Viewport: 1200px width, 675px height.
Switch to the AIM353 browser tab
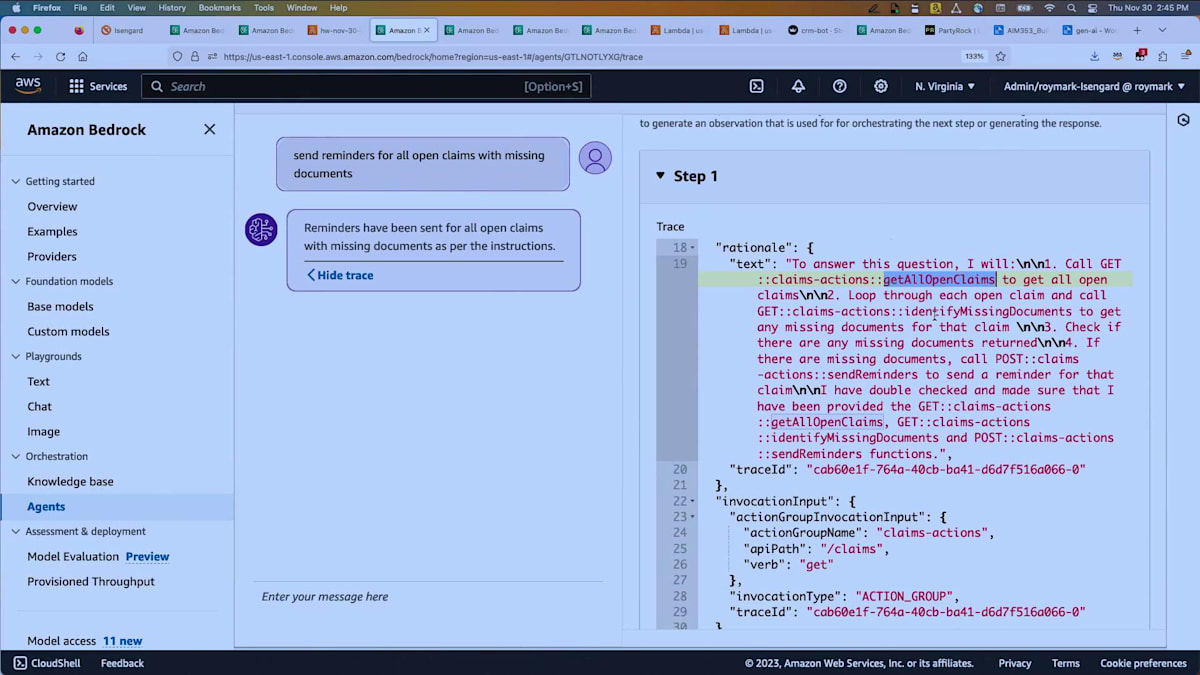tap(1023, 30)
